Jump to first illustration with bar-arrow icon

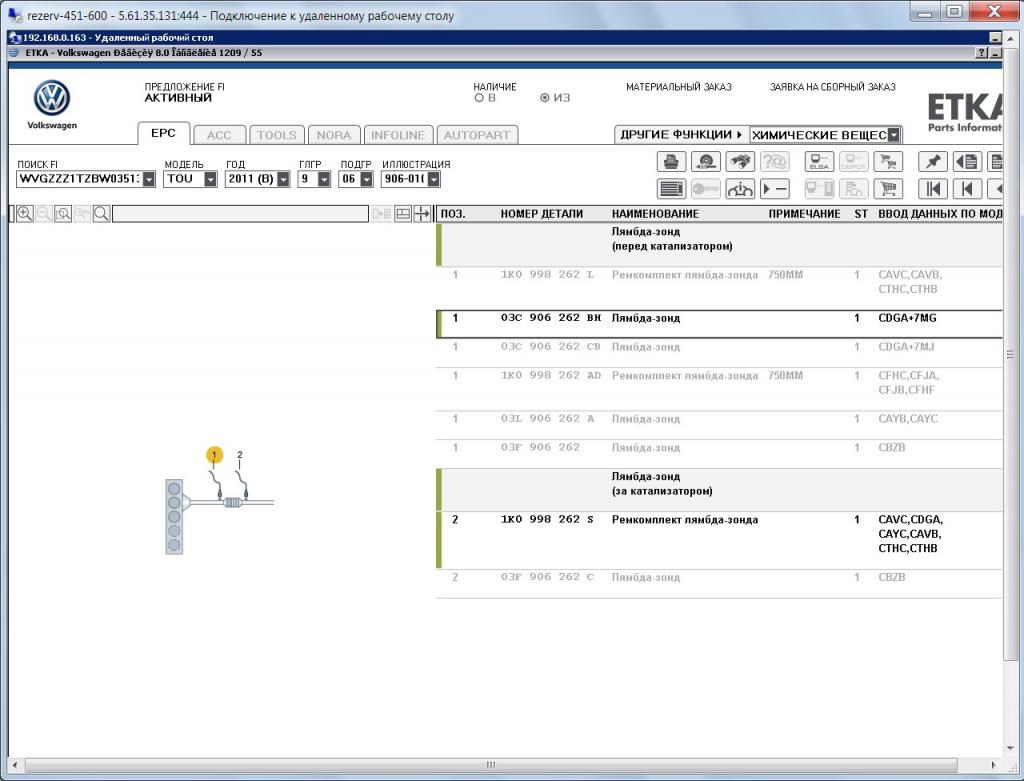click(933, 189)
